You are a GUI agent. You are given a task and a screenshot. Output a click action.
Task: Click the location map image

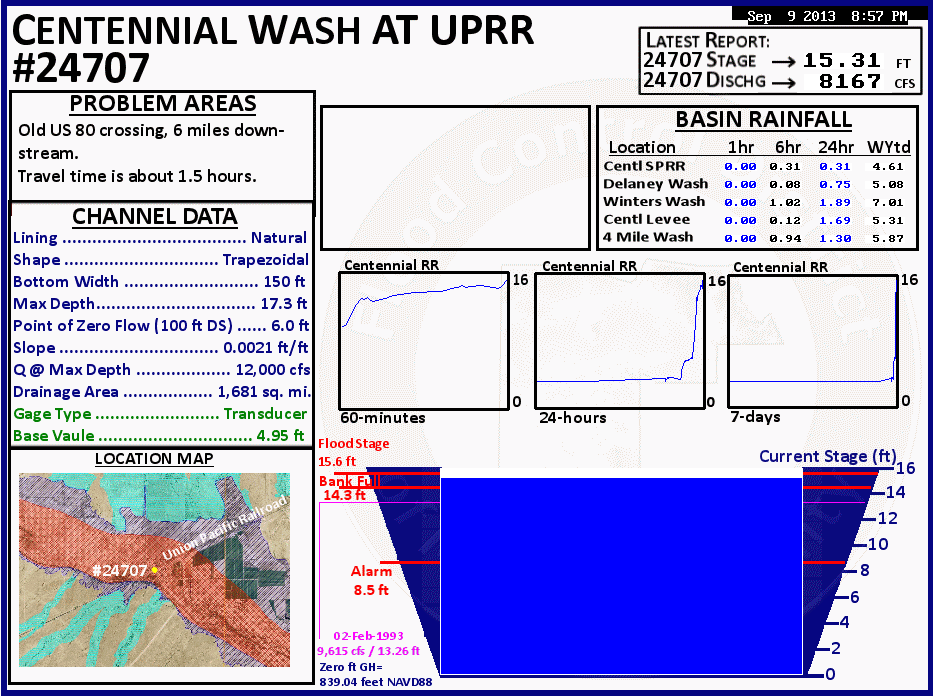click(x=155, y=570)
